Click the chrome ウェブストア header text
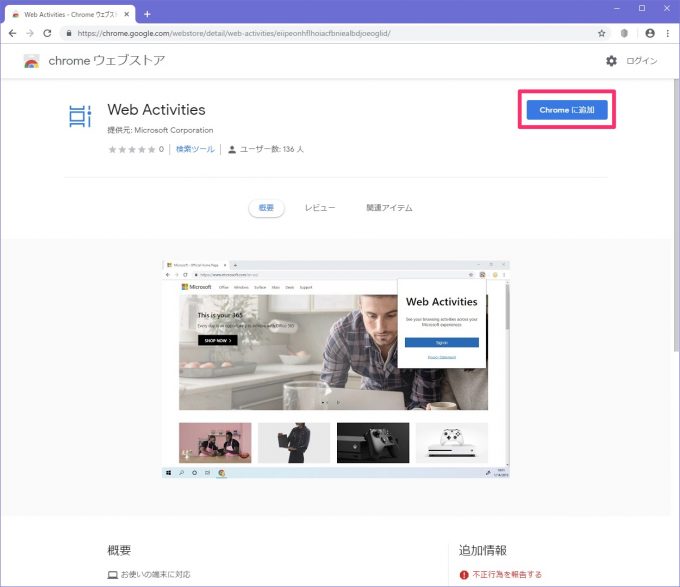Image resolution: width=680 pixels, height=587 pixels. click(x=107, y=61)
